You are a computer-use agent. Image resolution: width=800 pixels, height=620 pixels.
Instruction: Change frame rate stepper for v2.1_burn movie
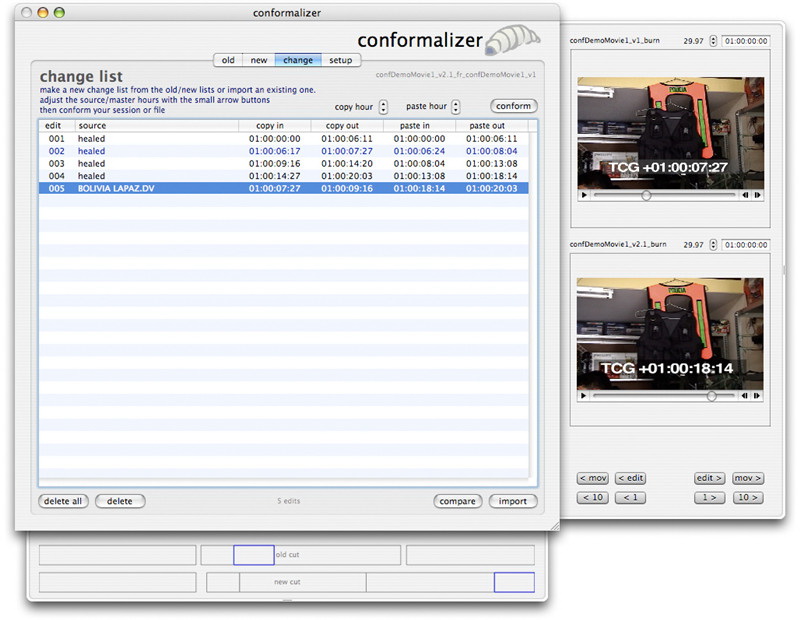[x=713, y=243]
